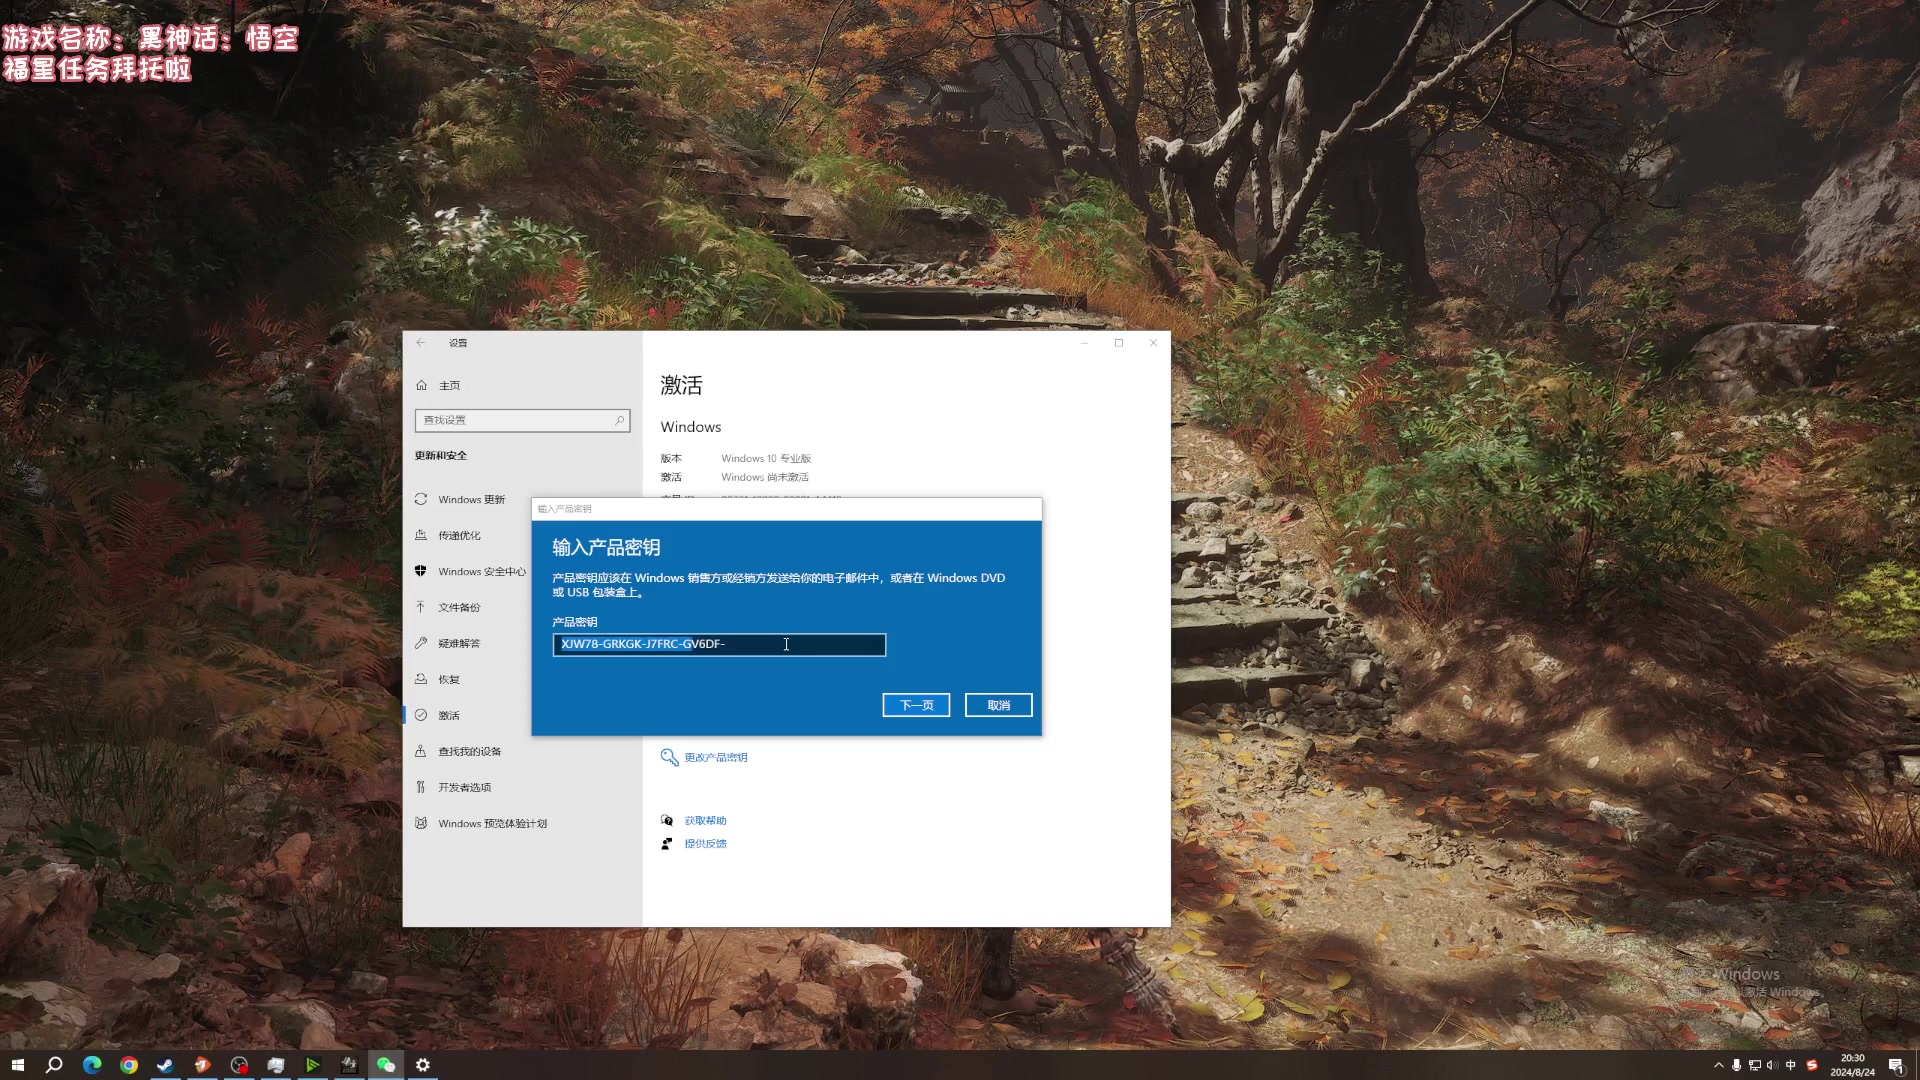
Task: Click the product key input field
Action: 719,645
